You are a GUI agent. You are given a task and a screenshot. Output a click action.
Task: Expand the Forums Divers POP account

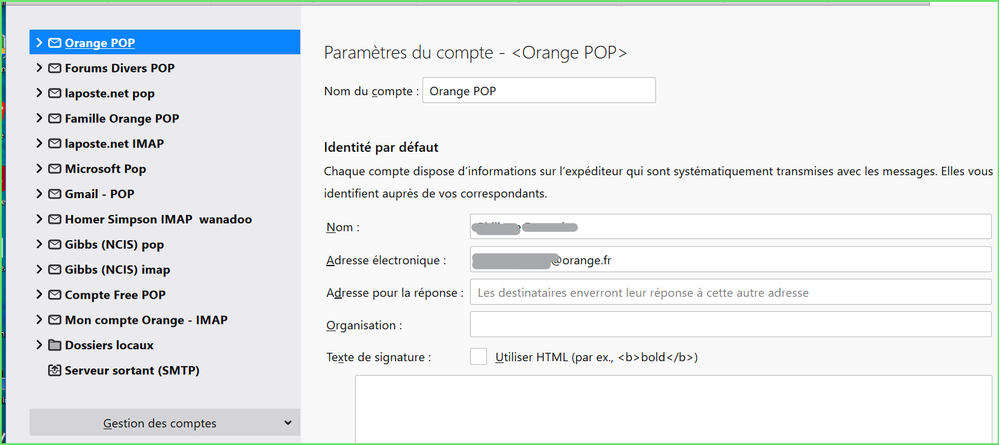39,68
